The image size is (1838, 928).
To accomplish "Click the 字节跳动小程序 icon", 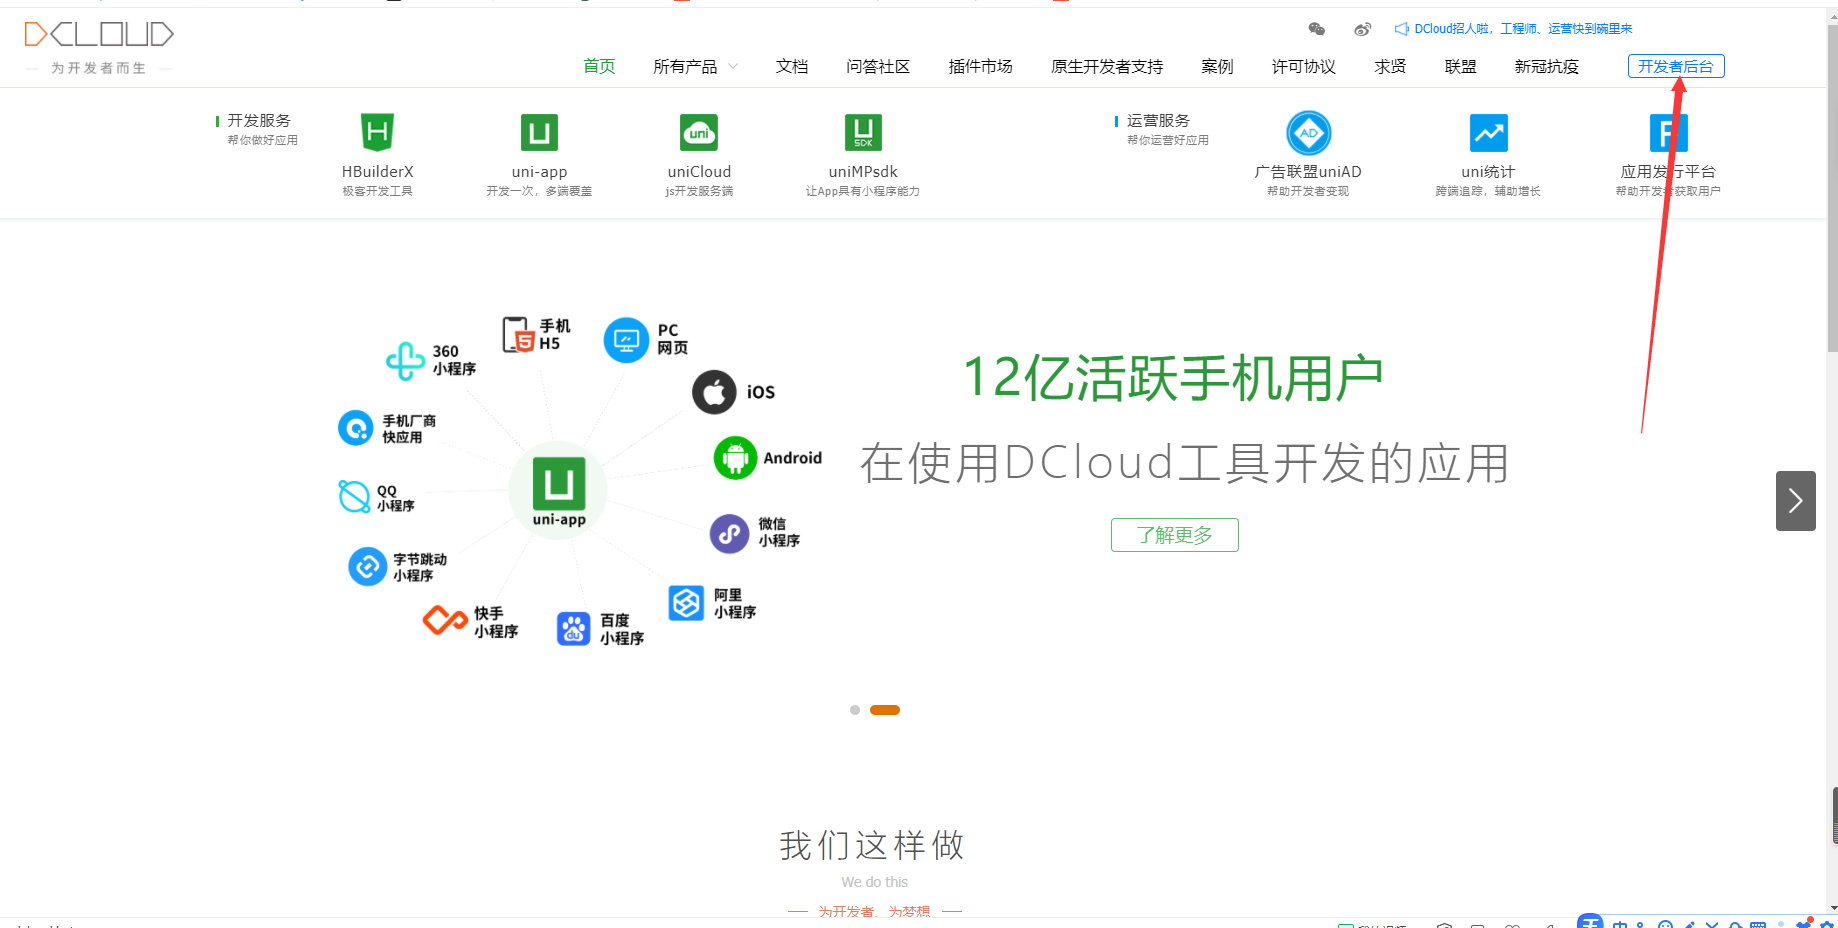I will pyautogui.click(x=367, y=567).
